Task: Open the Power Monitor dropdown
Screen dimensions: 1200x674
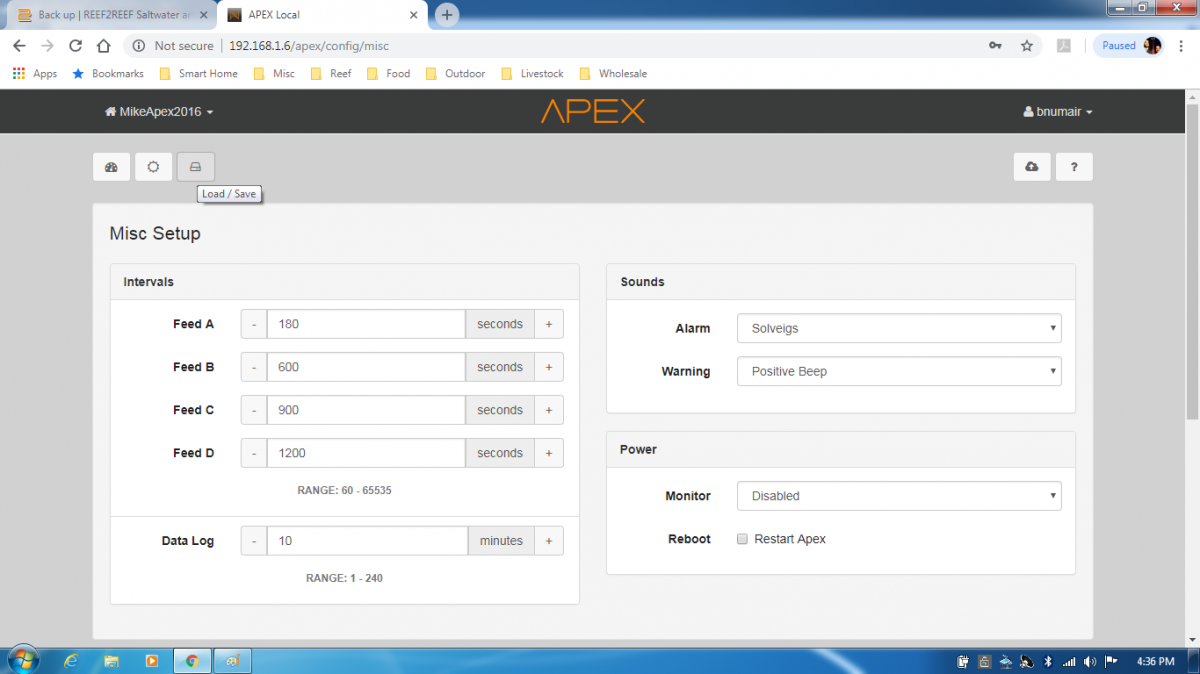Action: 899,496
